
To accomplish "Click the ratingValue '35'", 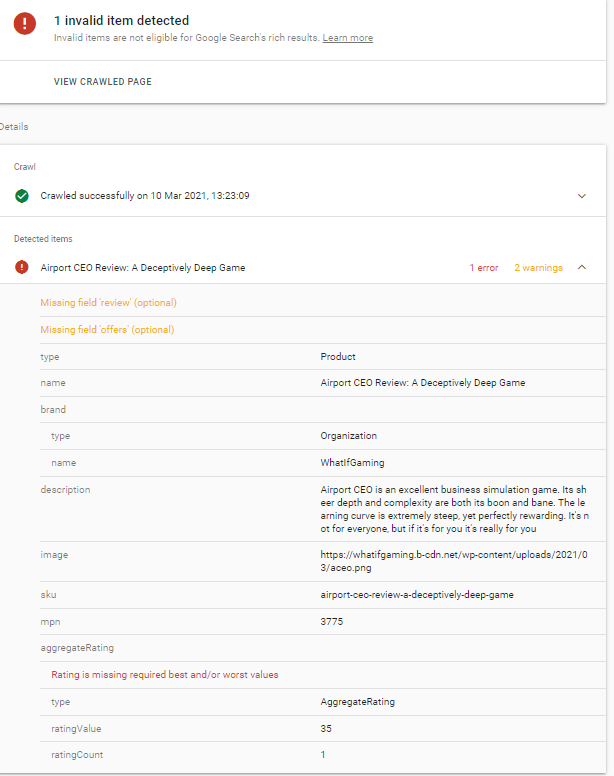I will pyautogui.click(x=326, y=728).
